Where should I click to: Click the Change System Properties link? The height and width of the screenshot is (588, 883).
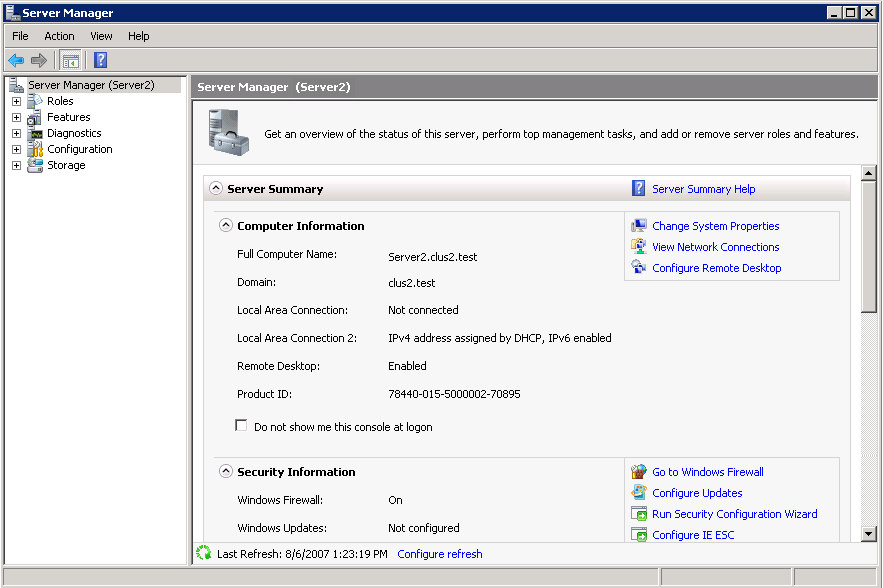pyautogui.click(x=716, y=226)
